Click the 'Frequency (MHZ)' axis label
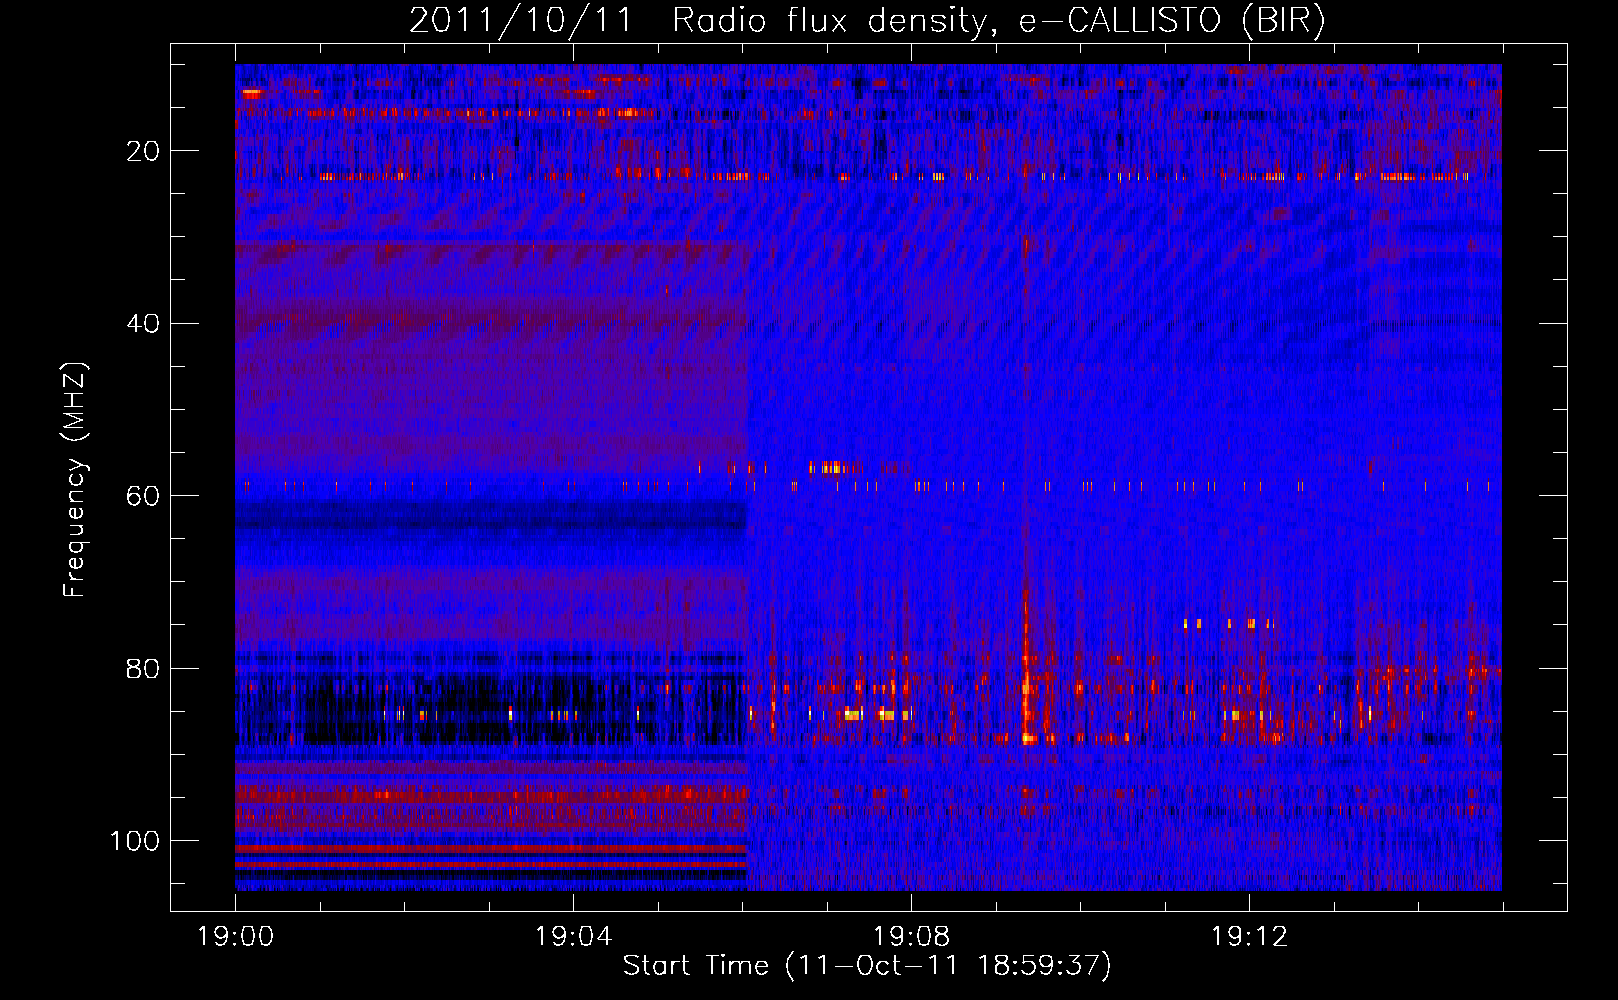The image size is (1618, 1000). [x=75, y=480]
